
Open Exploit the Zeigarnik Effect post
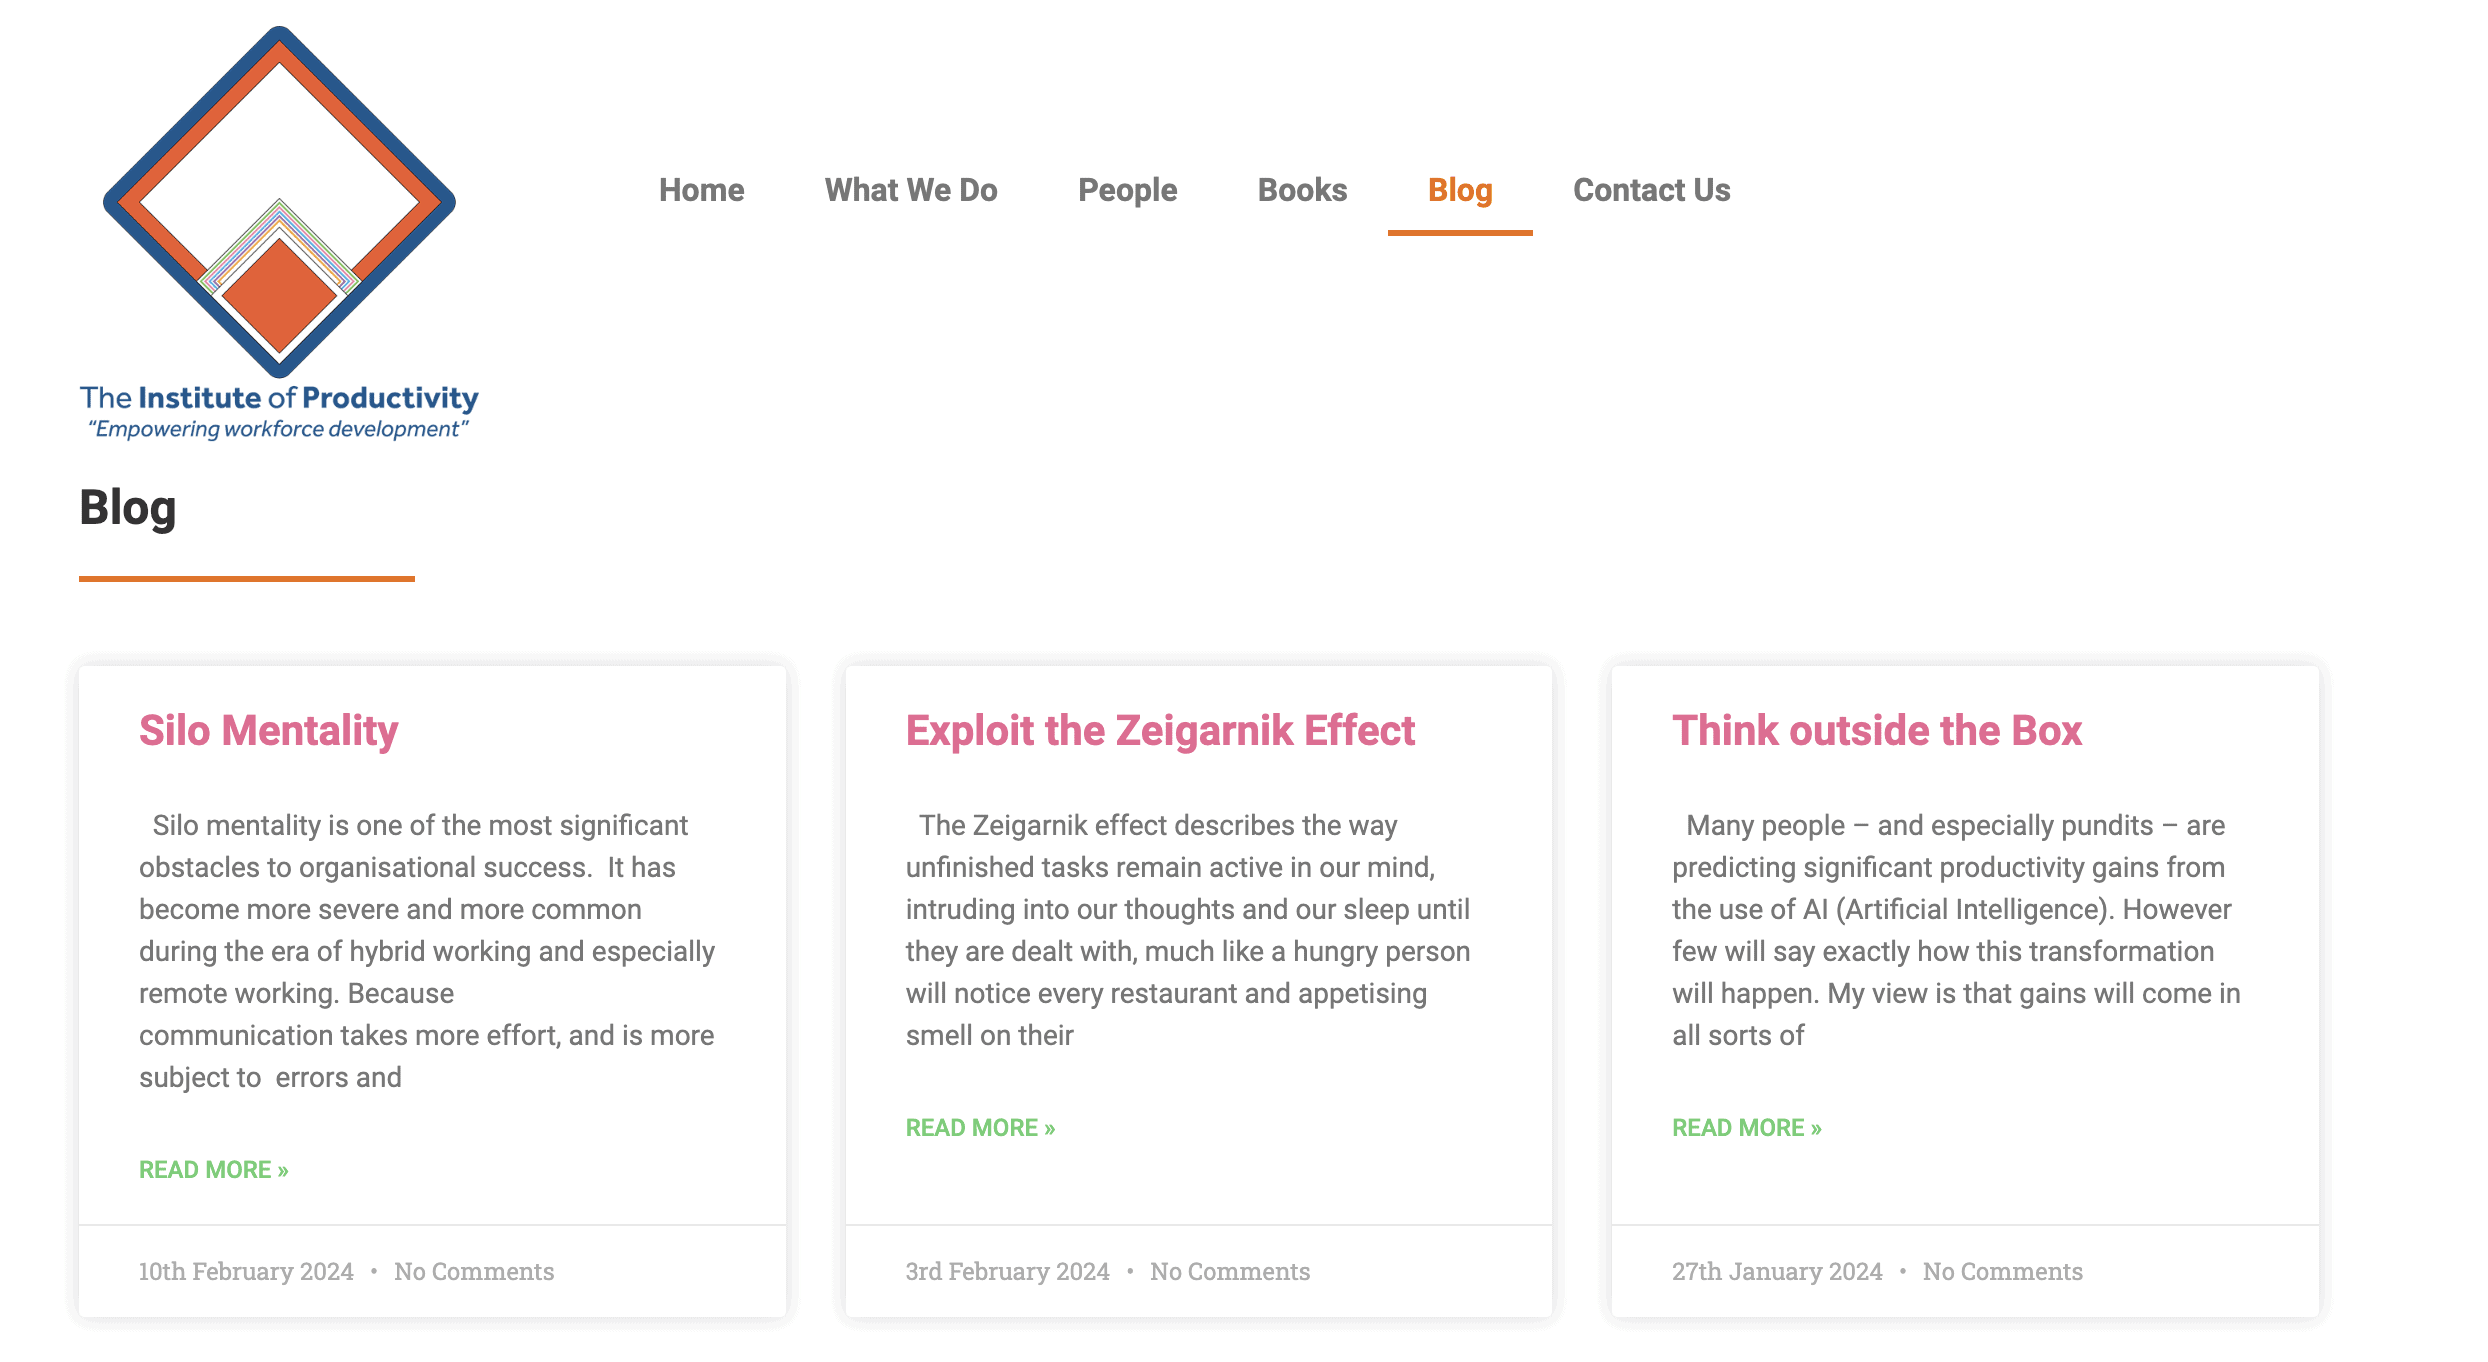point(1160,731)
